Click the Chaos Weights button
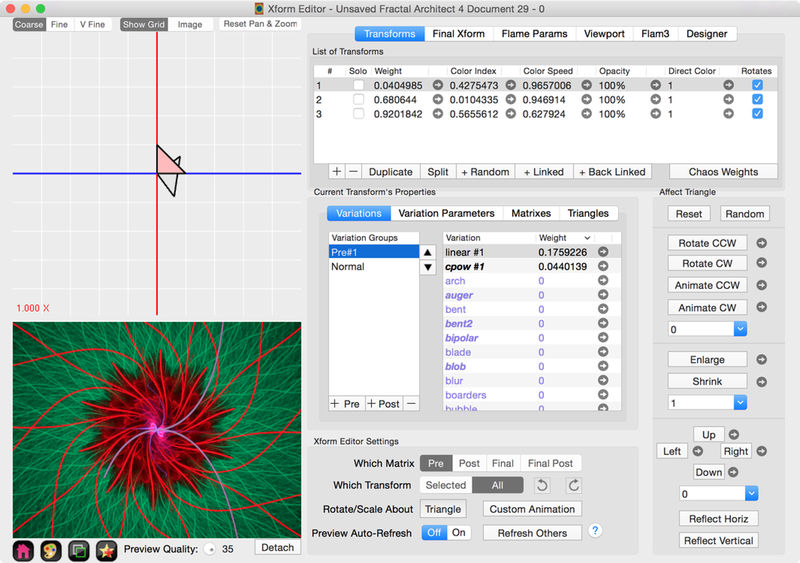Viewport: 800px width, 563px height. 723,172
